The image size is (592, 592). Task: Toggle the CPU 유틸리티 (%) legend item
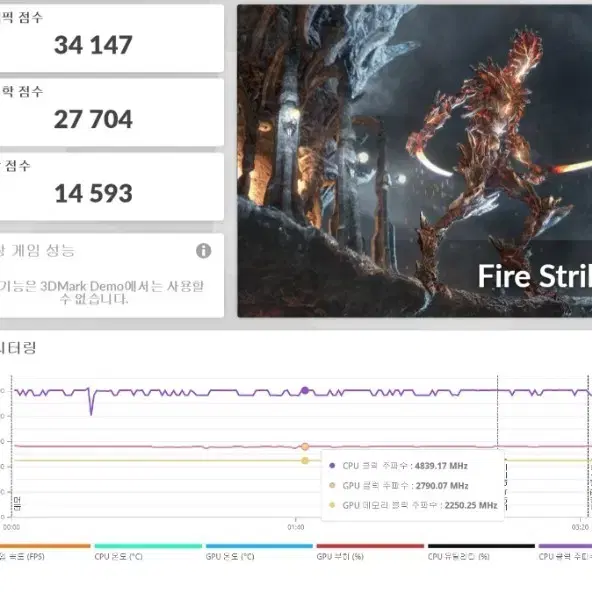coord(481,552)
